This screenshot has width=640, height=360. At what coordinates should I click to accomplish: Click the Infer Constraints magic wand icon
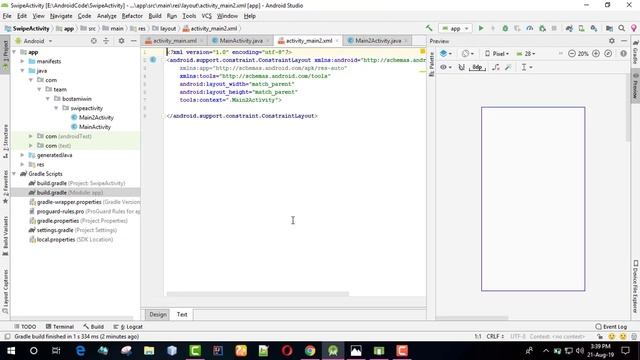click(x=508, y=67)
